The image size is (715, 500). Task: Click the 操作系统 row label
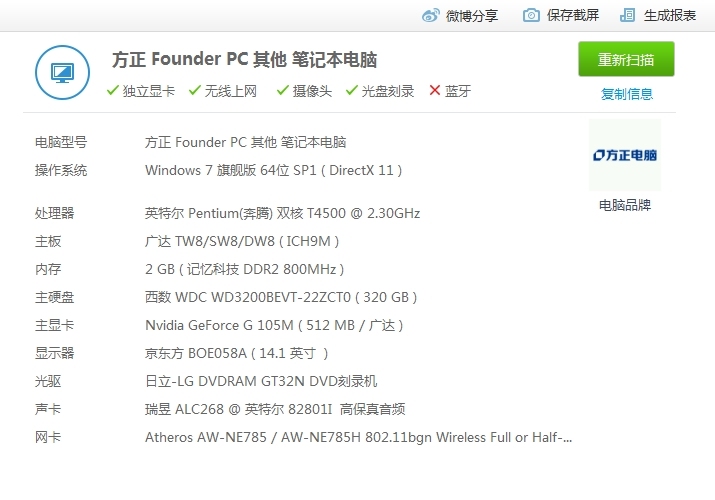pyautogui.click(x=61, y=170)
